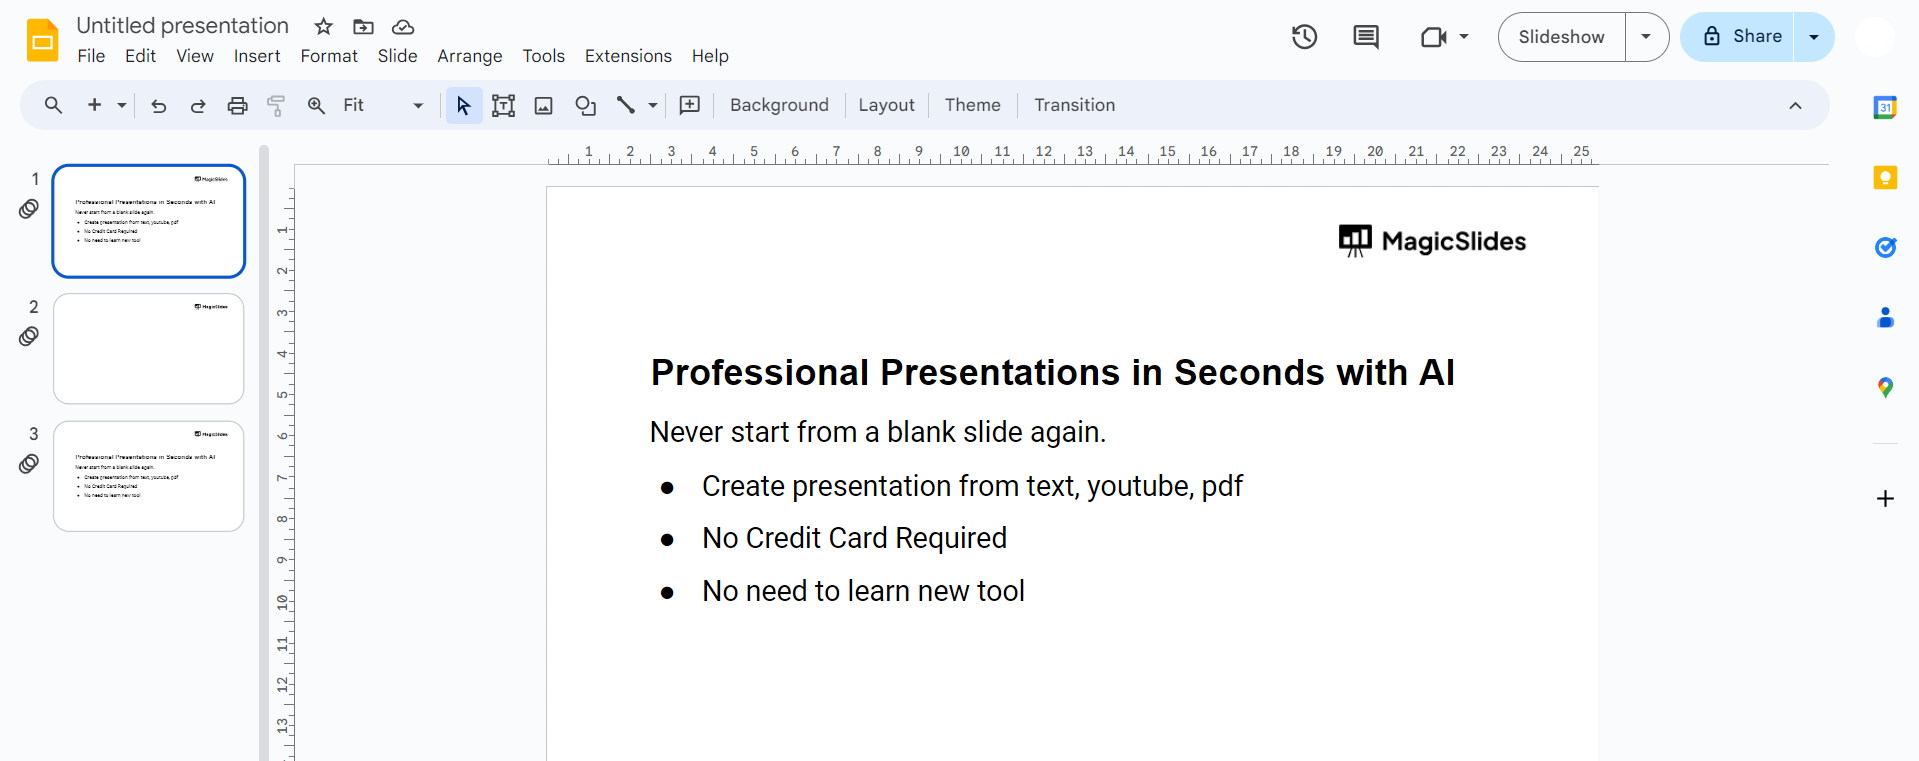Open the comments panel icon
Screen dimensions: 1919x761
(x=1365, y=37)
